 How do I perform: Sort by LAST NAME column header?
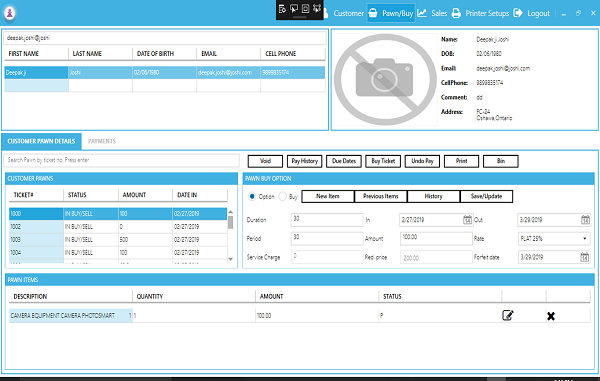click(x=101, y=54)
